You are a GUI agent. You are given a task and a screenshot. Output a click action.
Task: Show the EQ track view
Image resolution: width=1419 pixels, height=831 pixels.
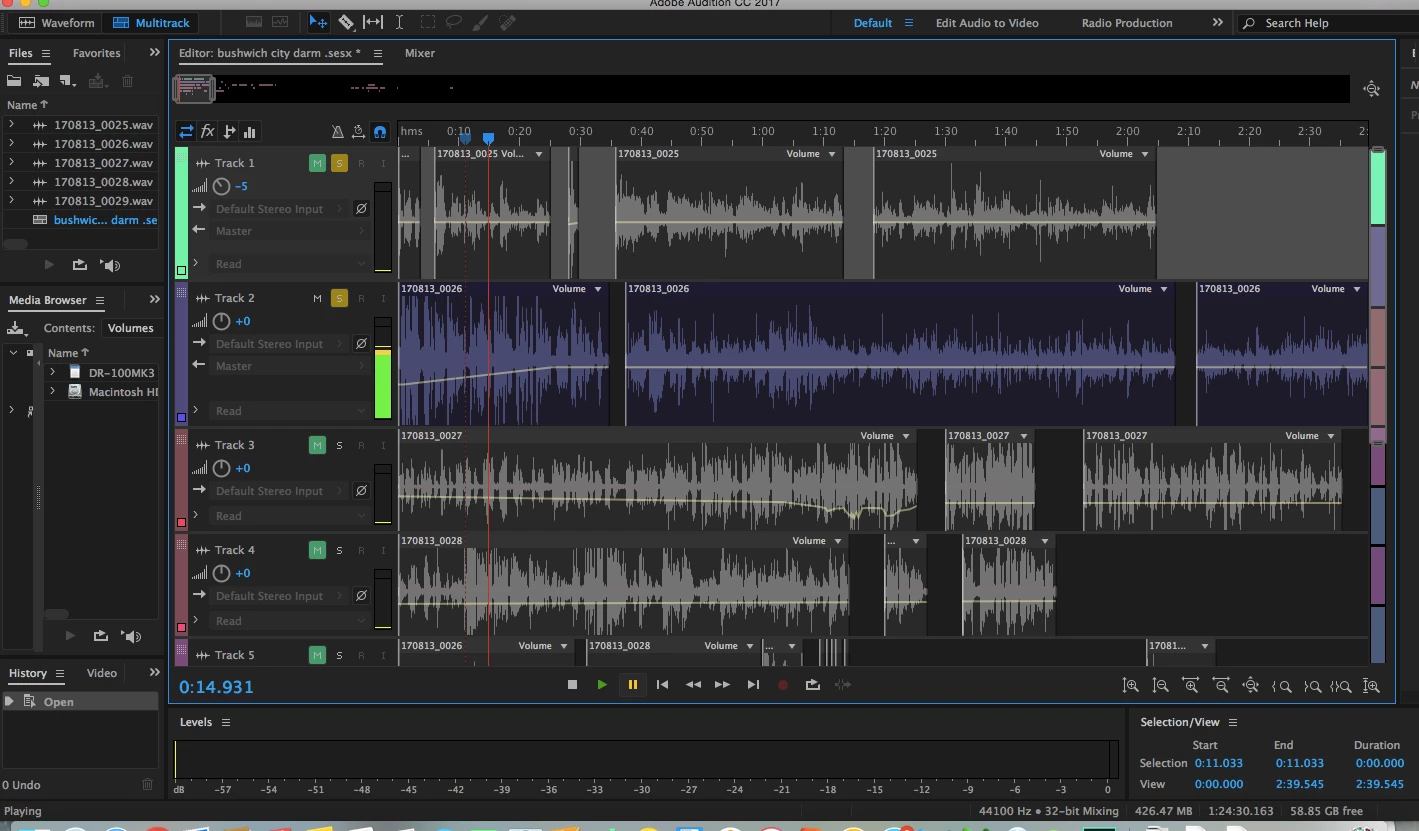pyautogui.click(x=250, y=131)
